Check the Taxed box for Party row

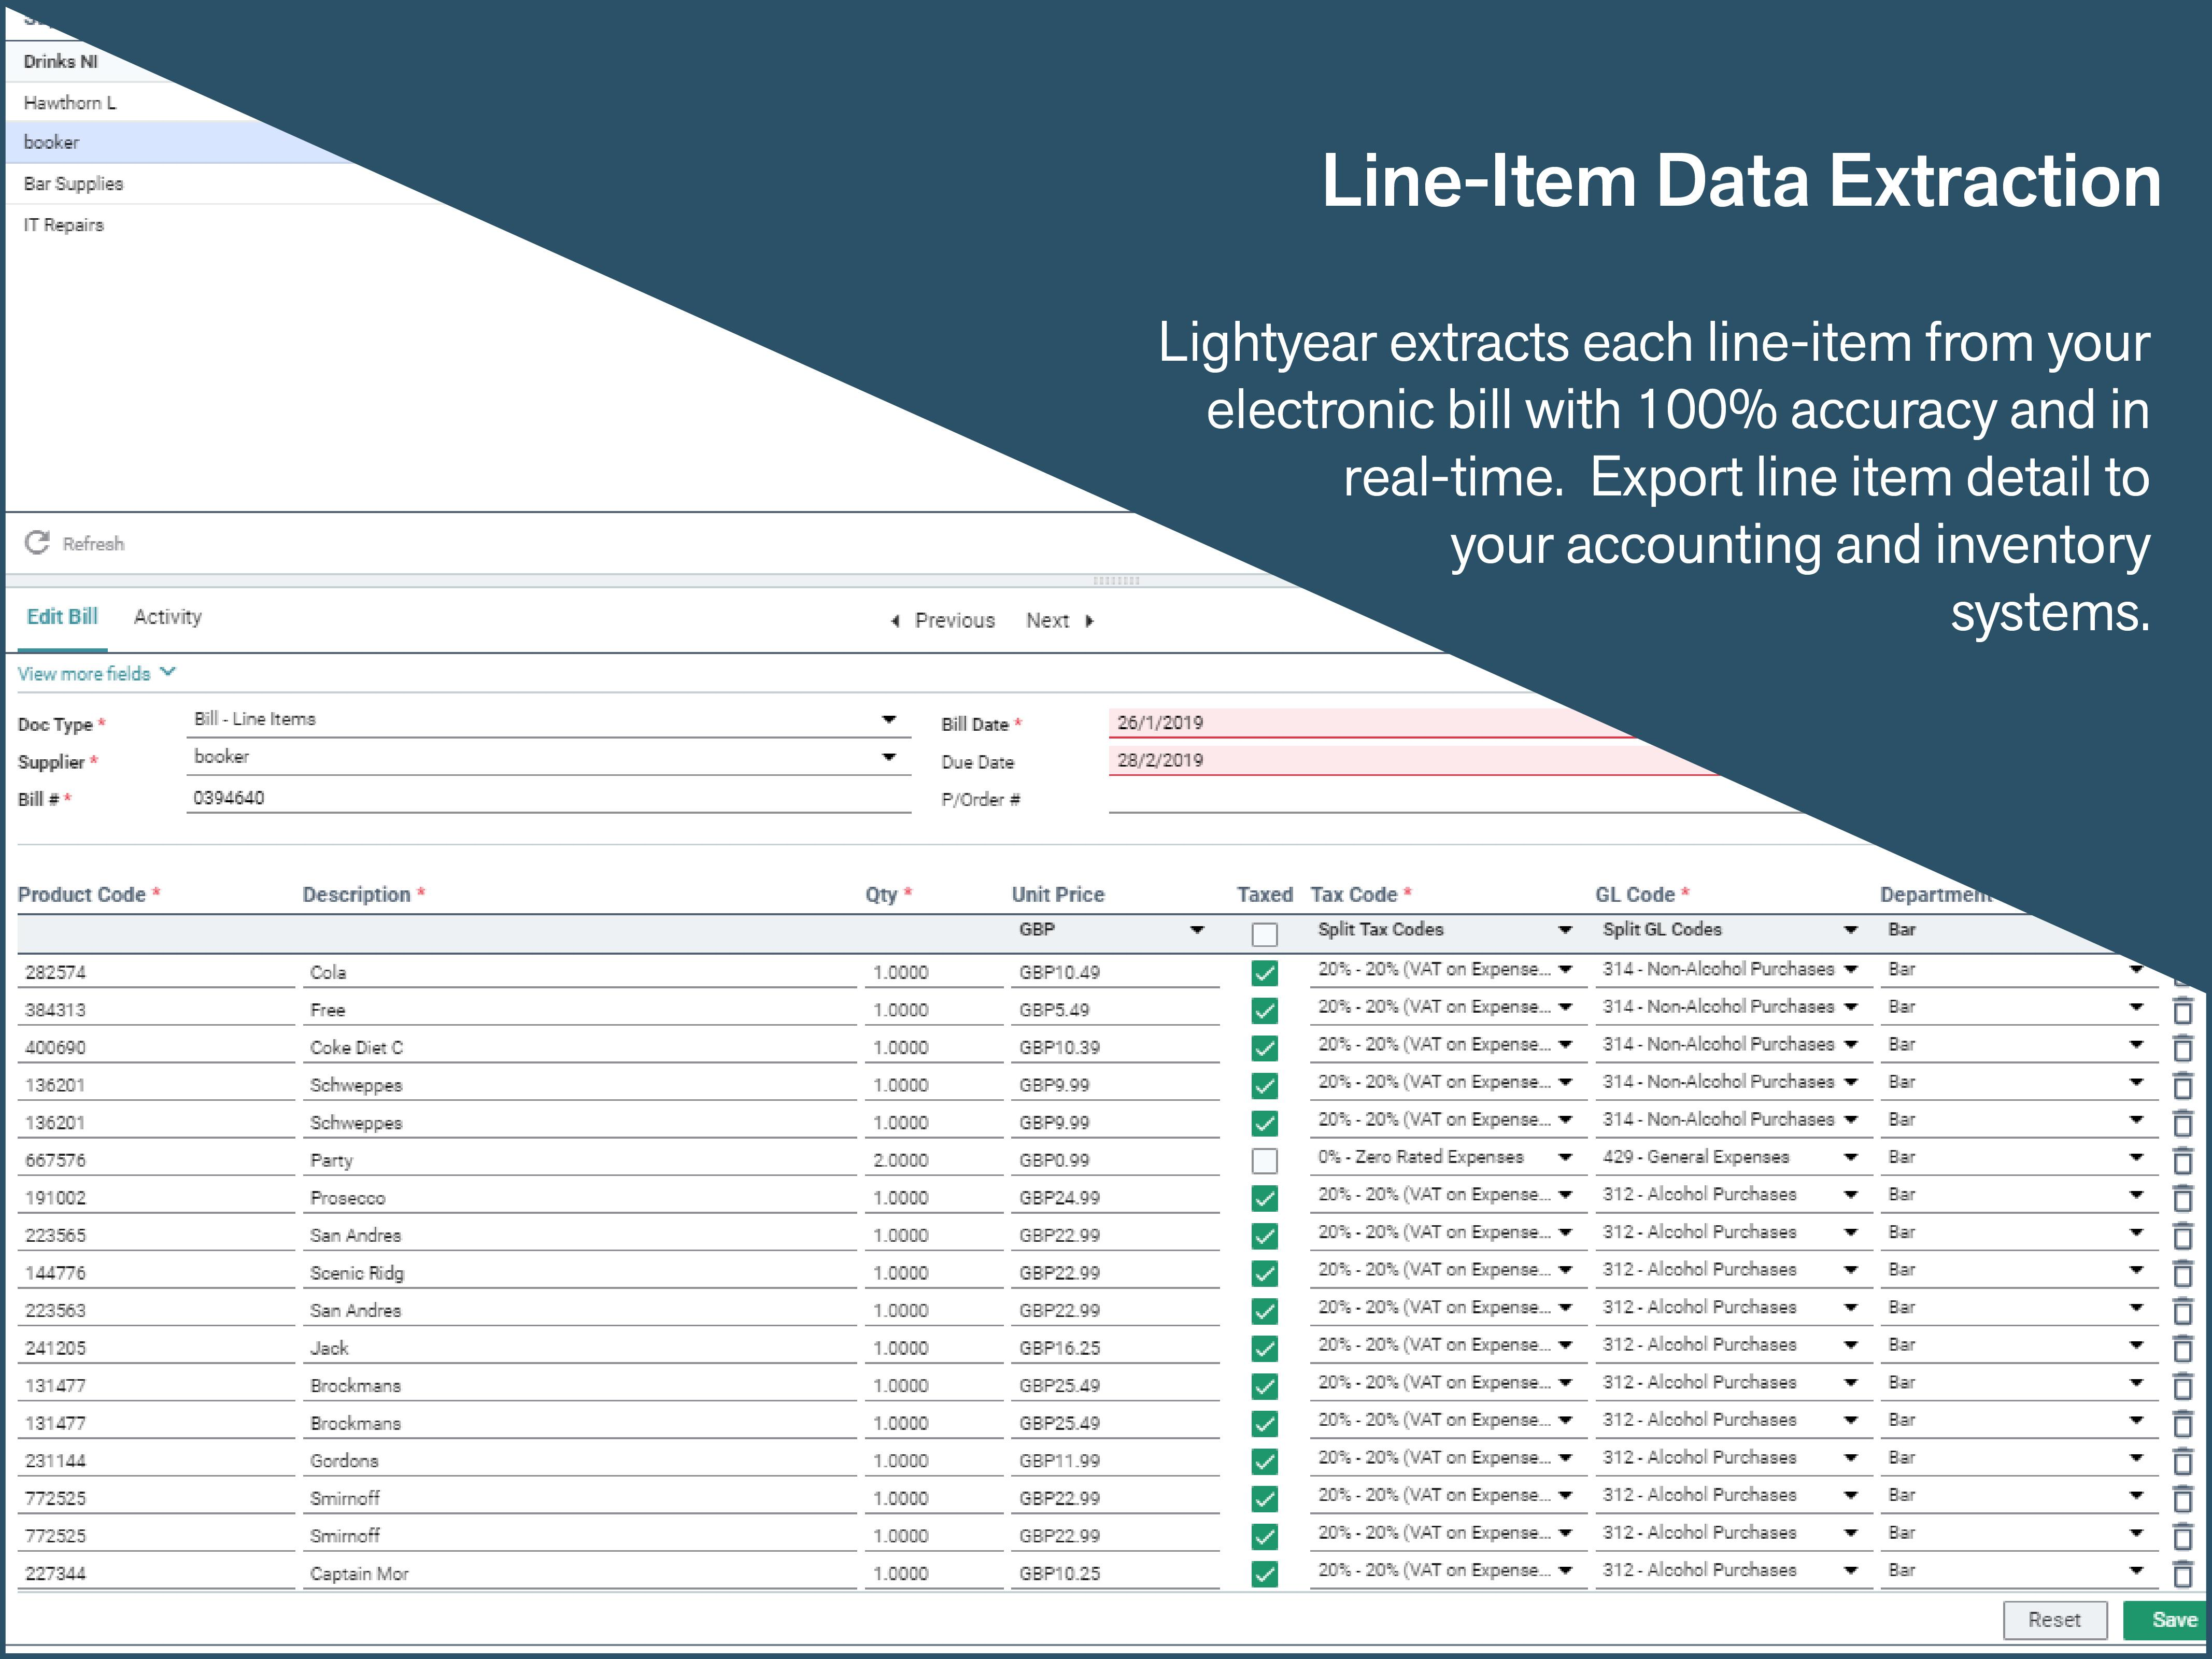(x=1264, y=1160)
